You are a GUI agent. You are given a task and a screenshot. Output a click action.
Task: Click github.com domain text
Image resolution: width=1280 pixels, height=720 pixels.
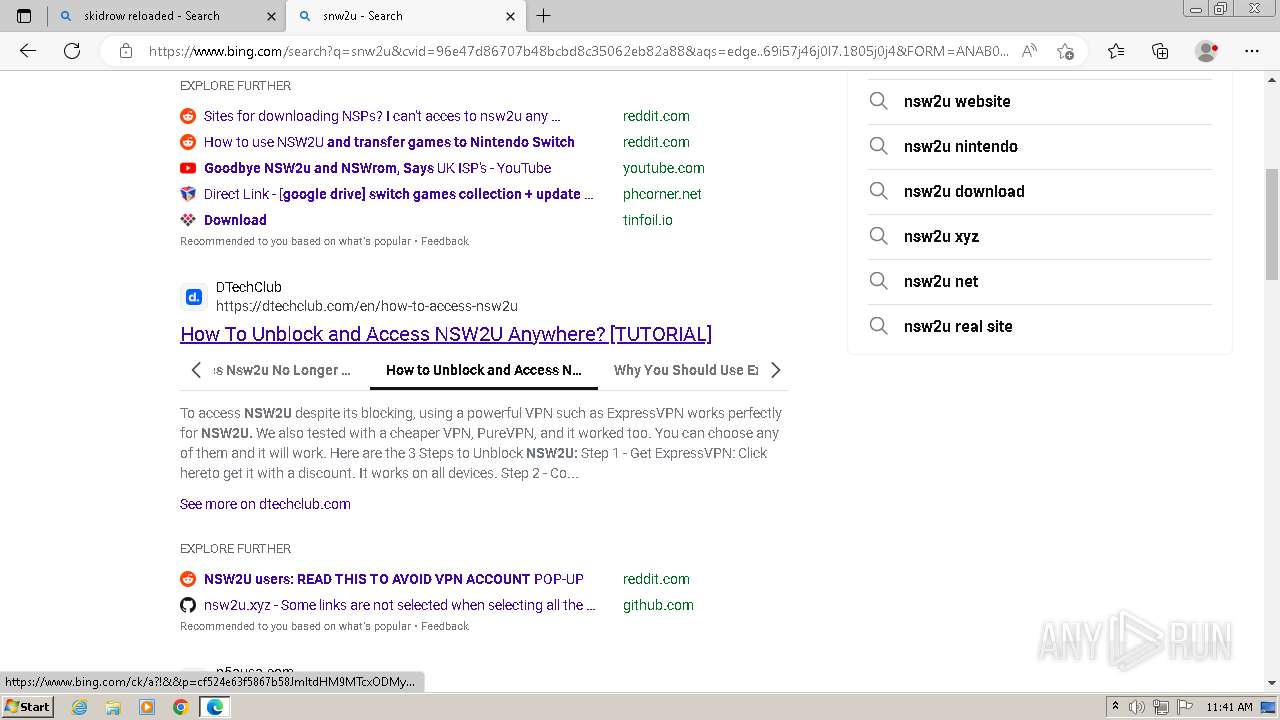pyautogui.click(x=658, y=605)
